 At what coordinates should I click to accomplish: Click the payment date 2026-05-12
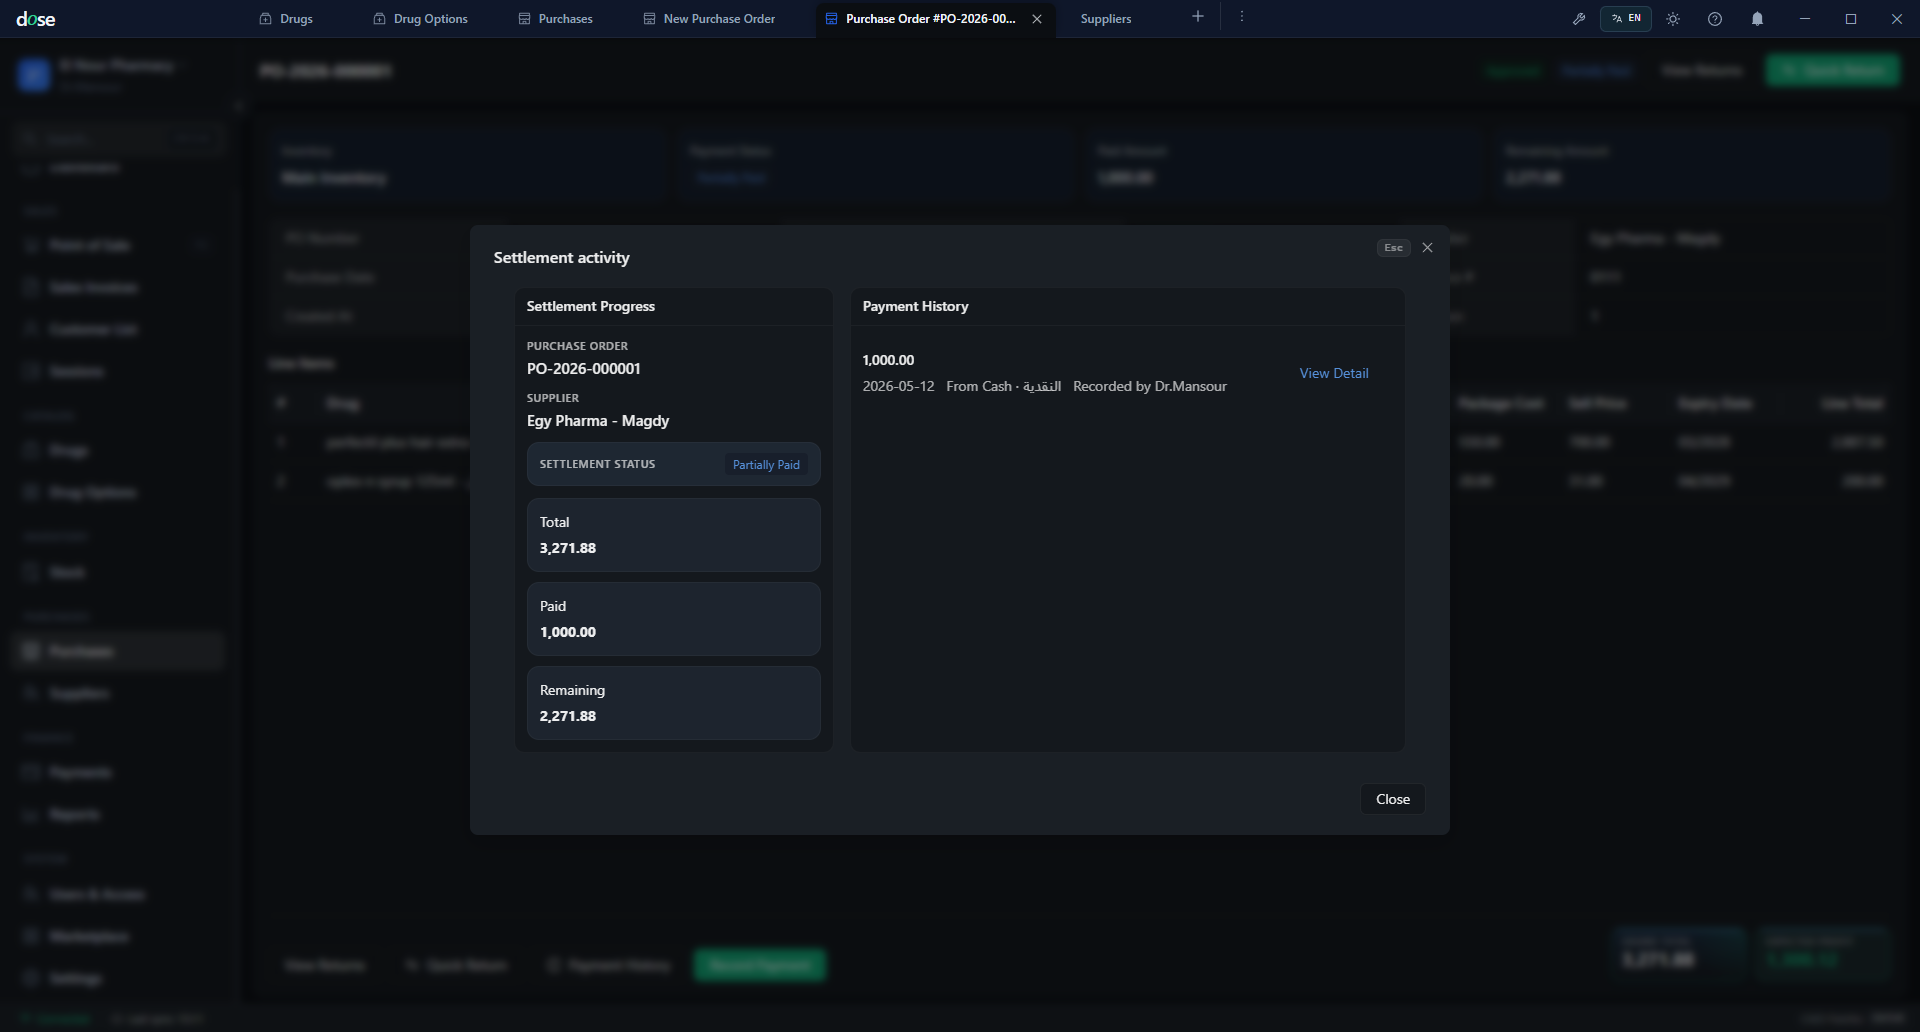pyautogui.click(x=898, y=386)
